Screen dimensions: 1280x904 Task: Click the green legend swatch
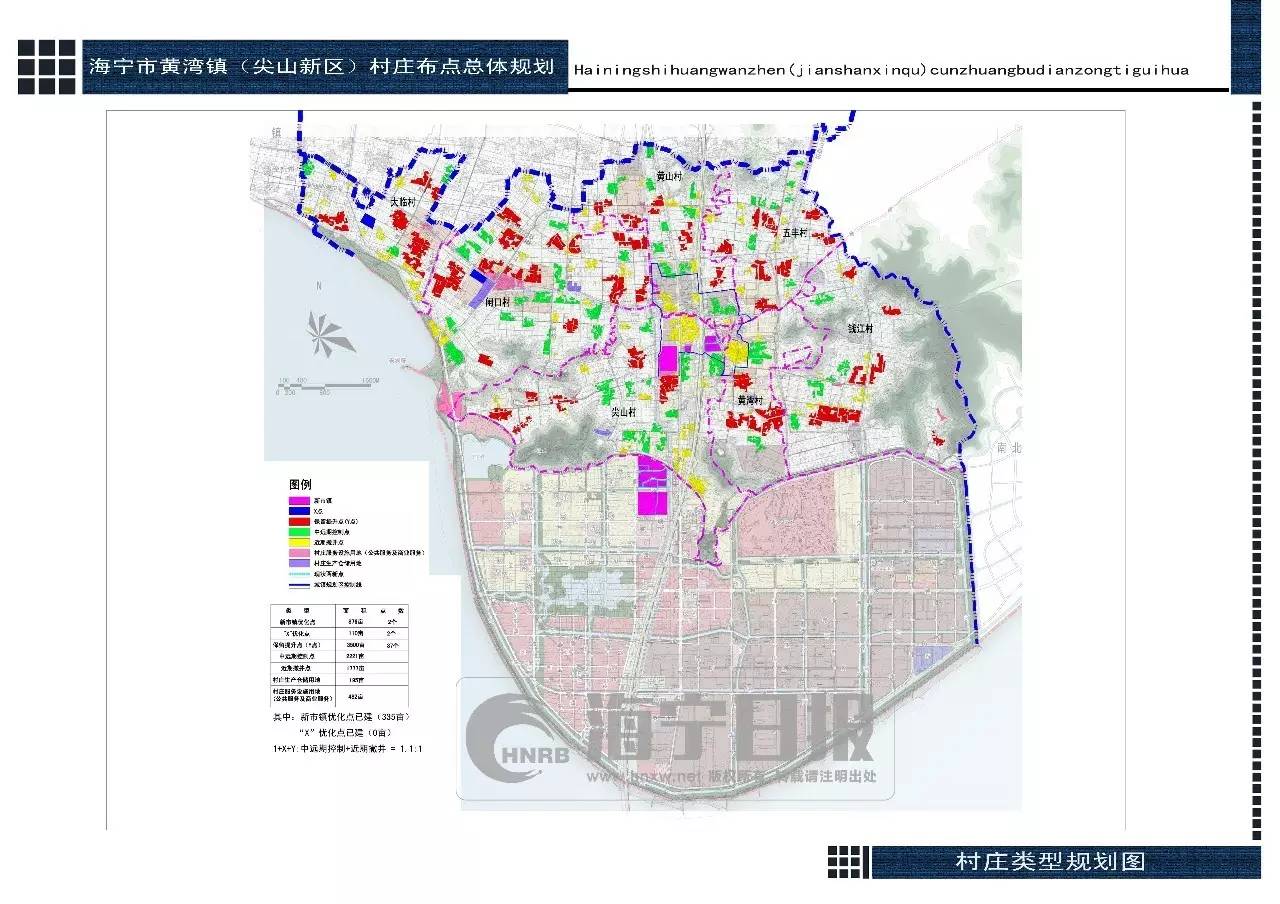coord(299,531)
